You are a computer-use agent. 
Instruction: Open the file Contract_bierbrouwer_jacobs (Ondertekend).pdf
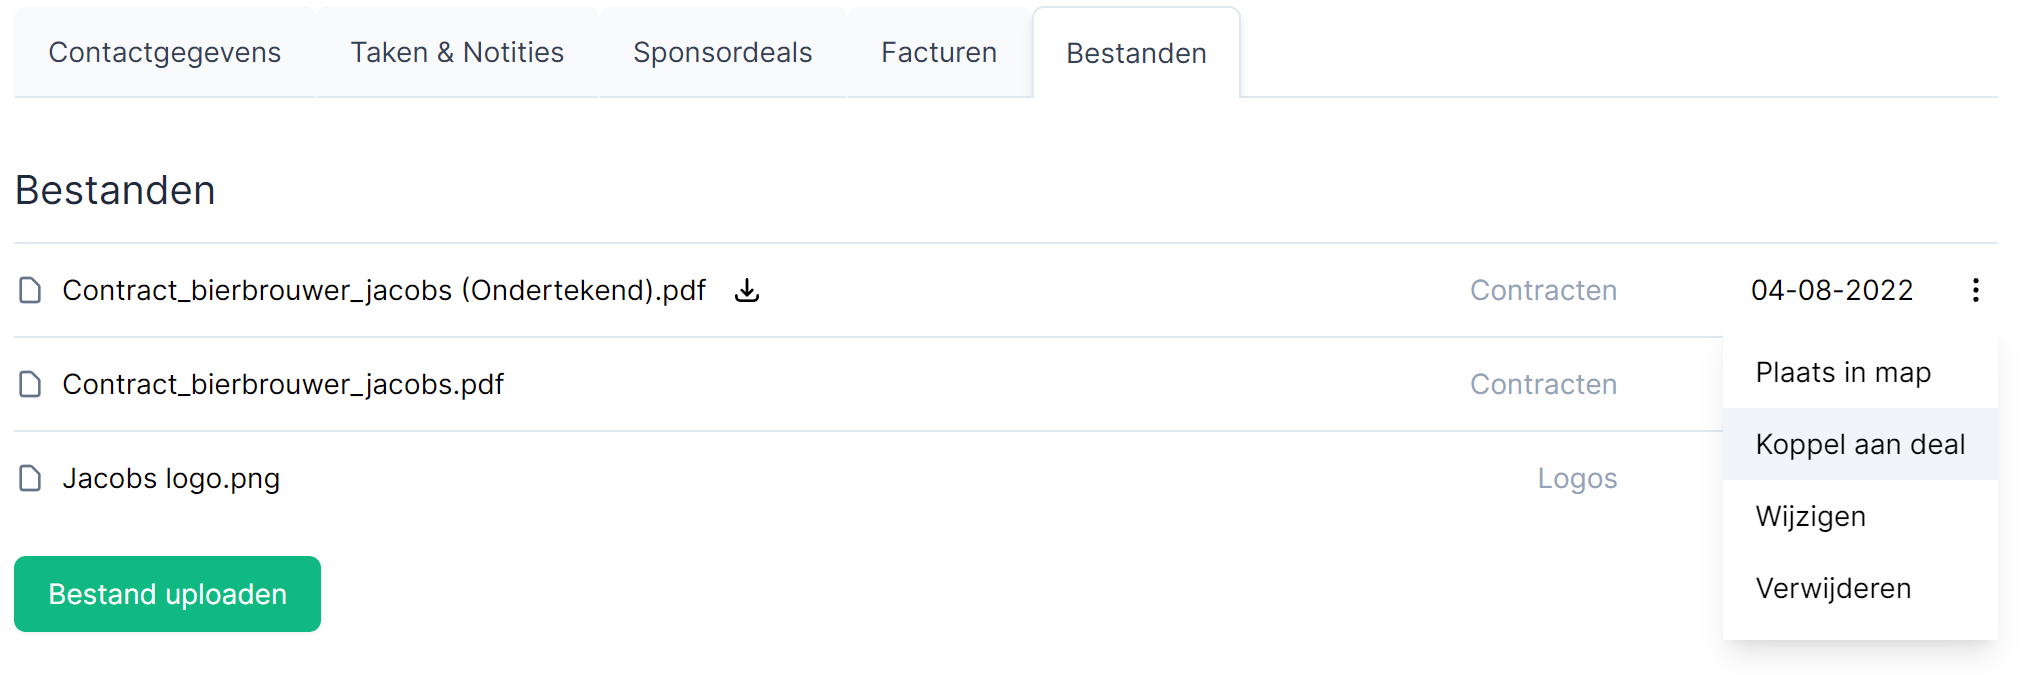pos(384,290)
